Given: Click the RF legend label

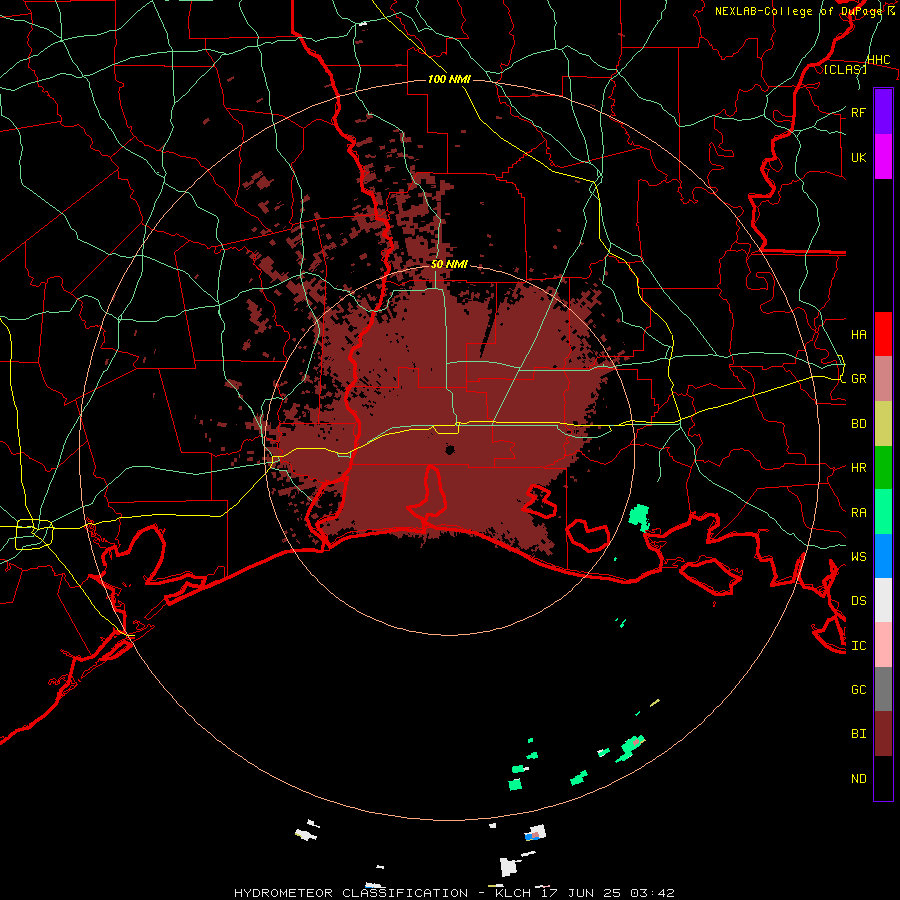Looking at the screenshot, I should click(858, 112).
